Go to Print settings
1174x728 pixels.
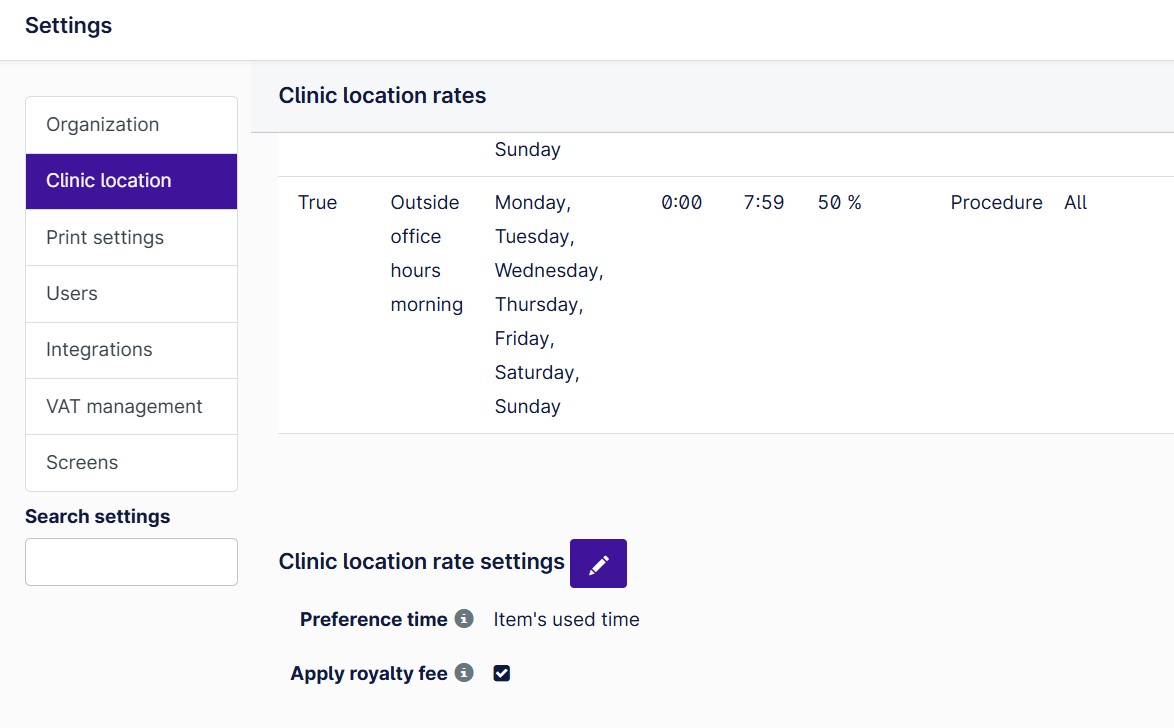click(131, 238)
